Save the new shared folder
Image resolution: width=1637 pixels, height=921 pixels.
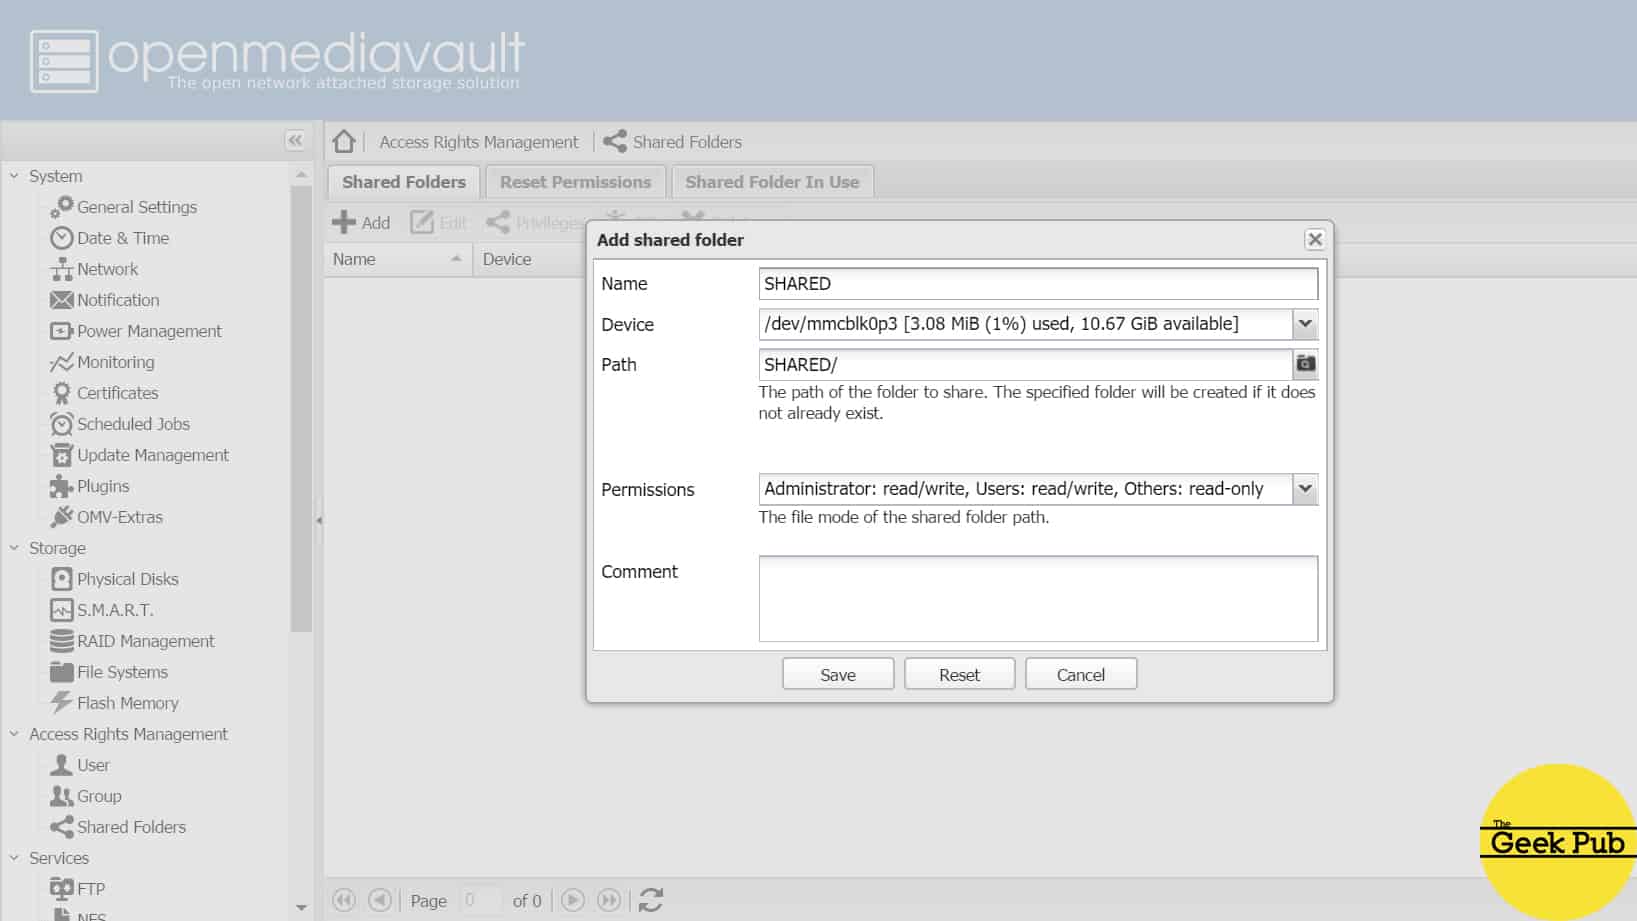click(838, 675)
